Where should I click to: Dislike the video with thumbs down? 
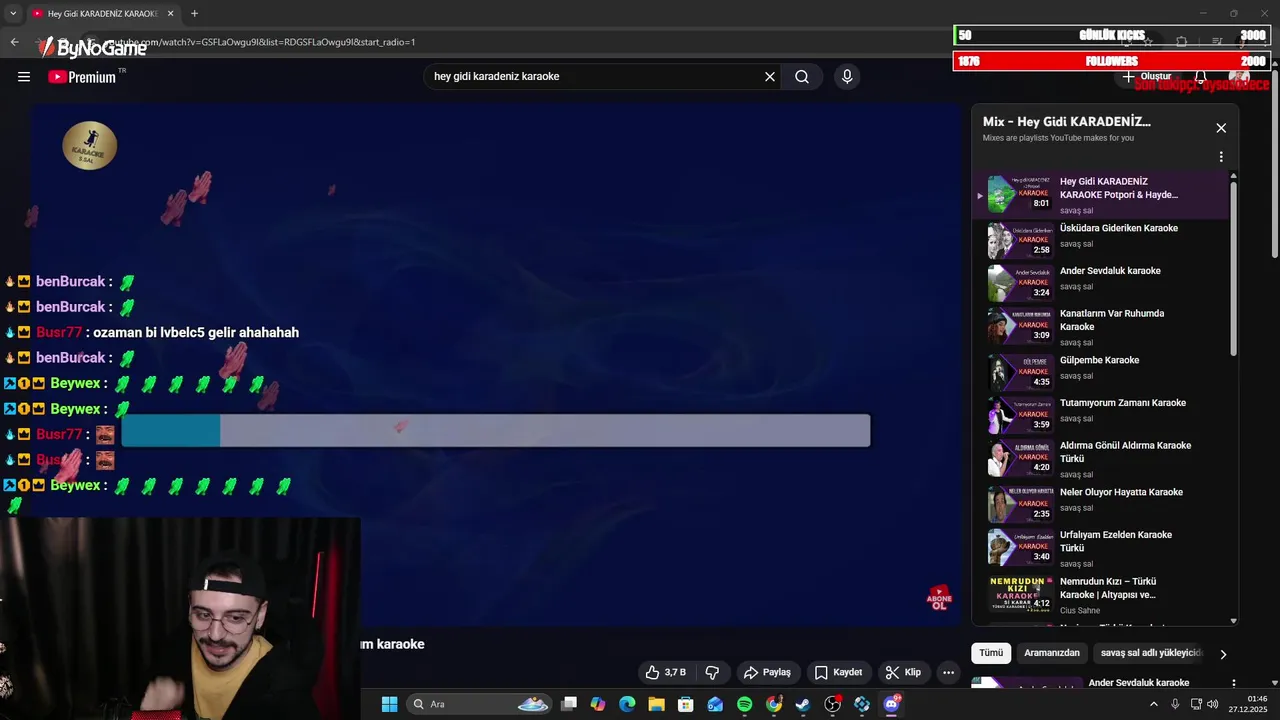(713, 672)
